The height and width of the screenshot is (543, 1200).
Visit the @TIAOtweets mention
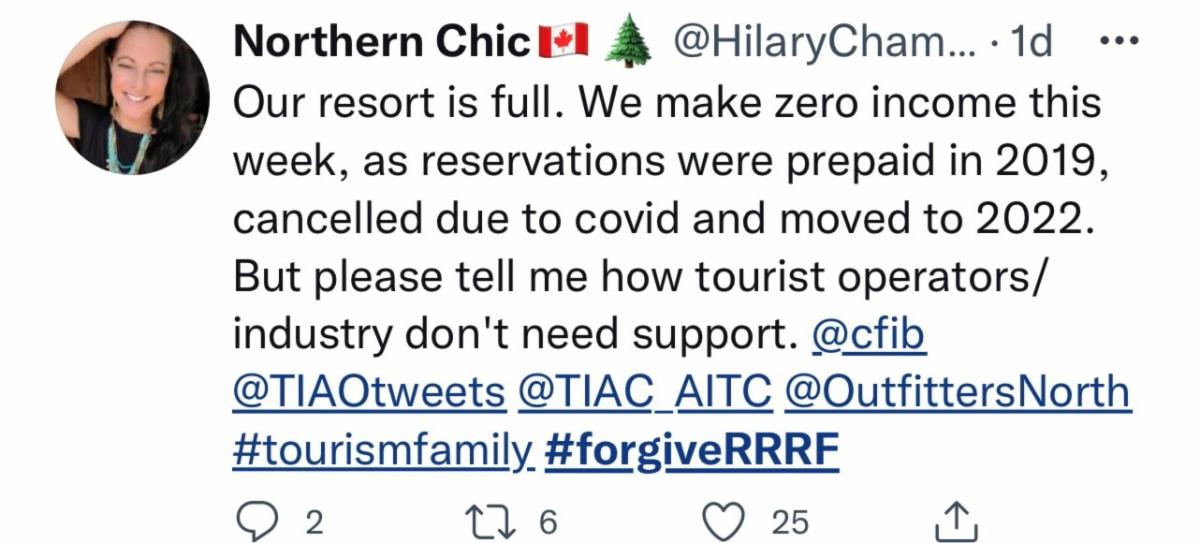pos(369,393)
